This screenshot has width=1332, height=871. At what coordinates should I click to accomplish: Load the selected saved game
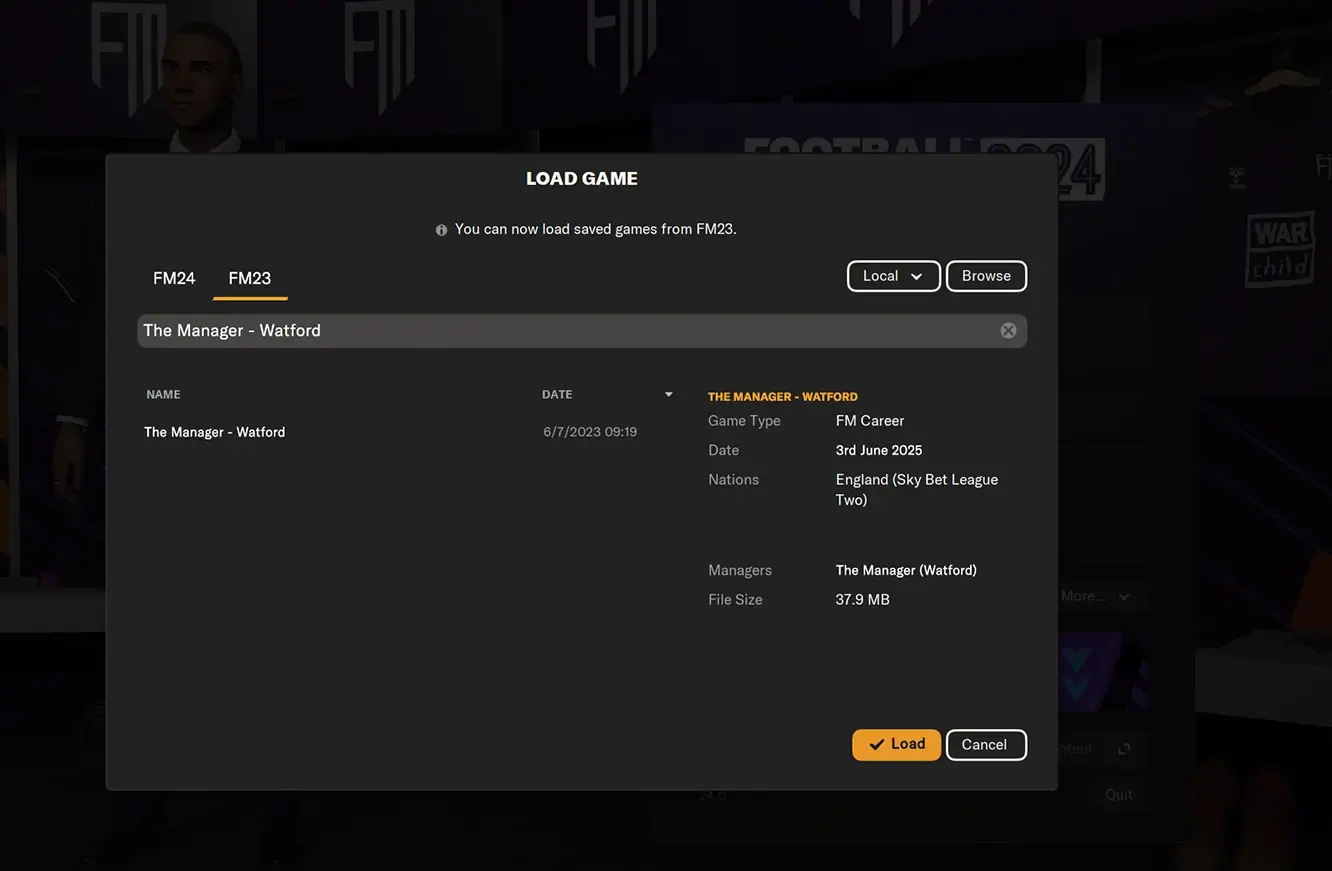[896, 744]
